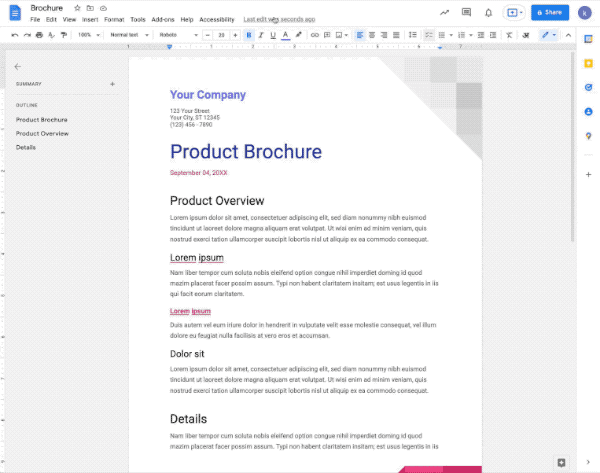This screenshot has height=473, width=600.
Task: Increase the indent
Action: coord(493,35)
